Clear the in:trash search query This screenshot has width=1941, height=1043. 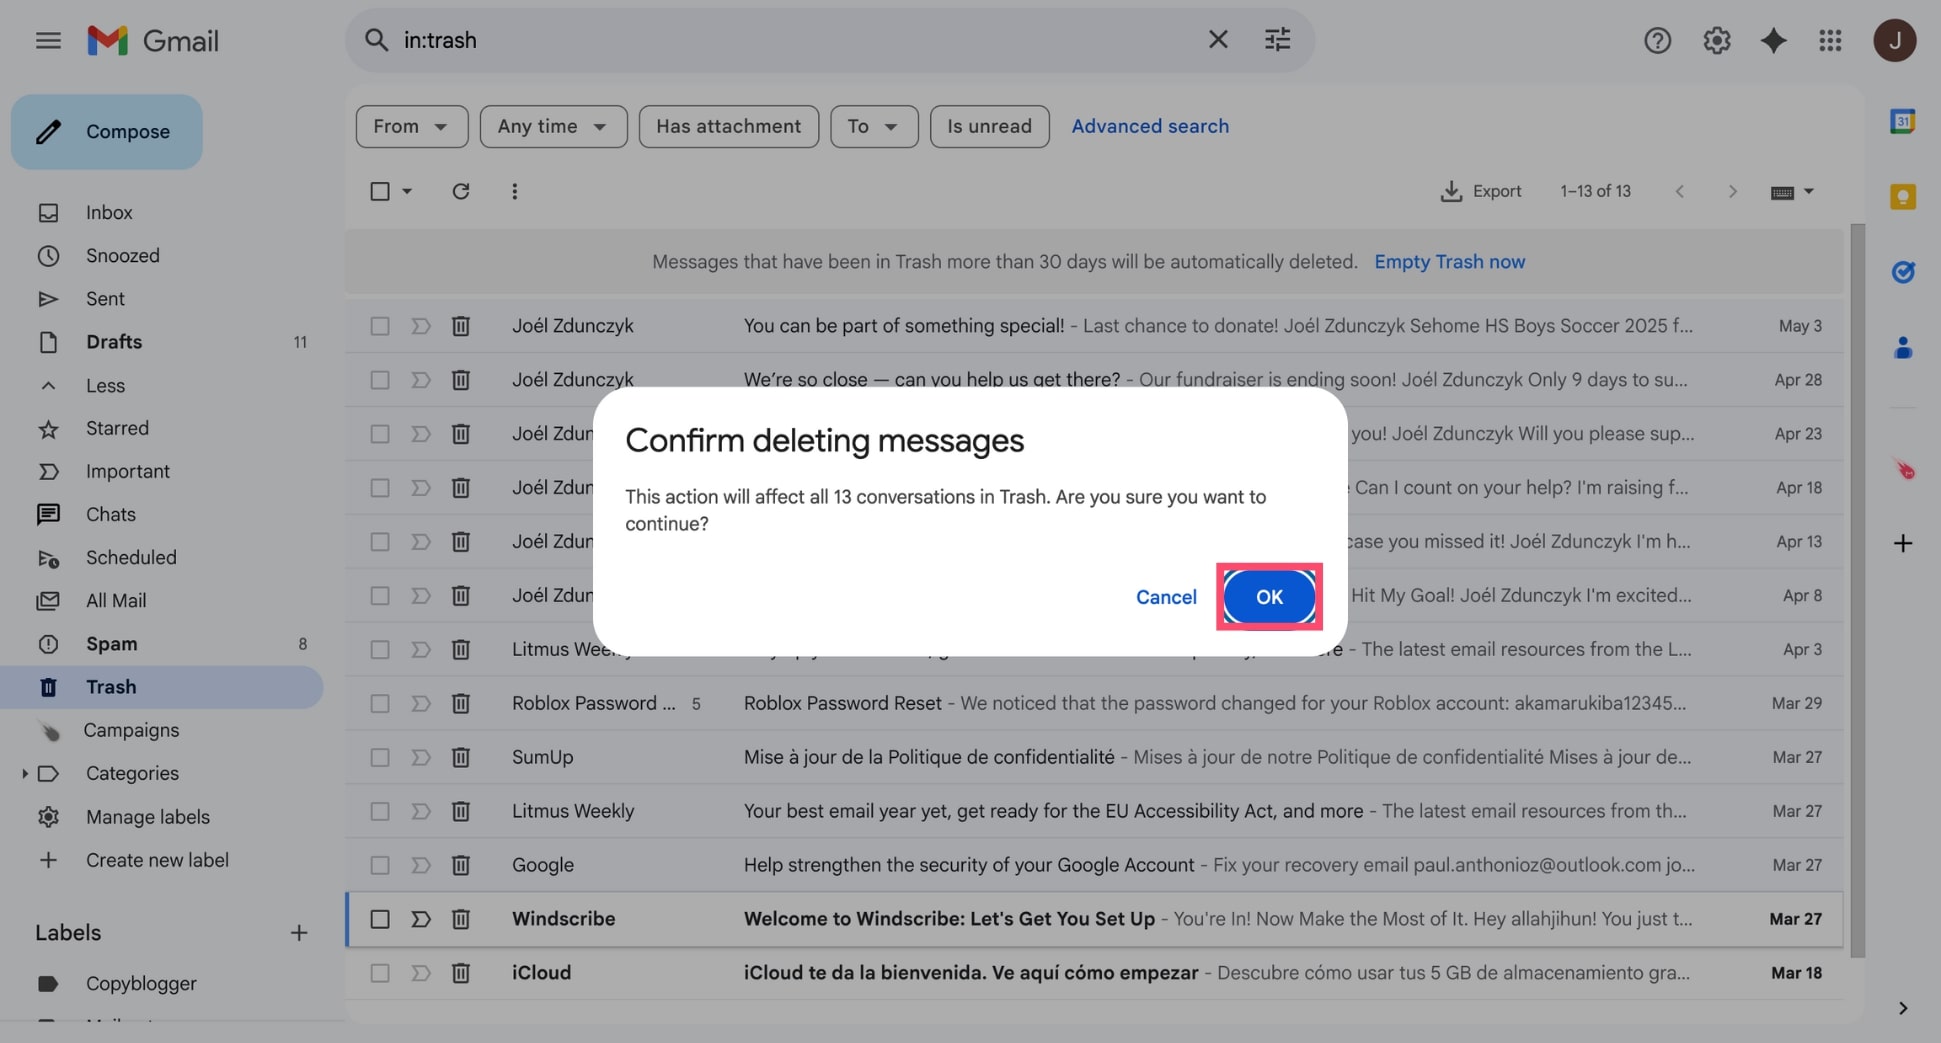1218,40
